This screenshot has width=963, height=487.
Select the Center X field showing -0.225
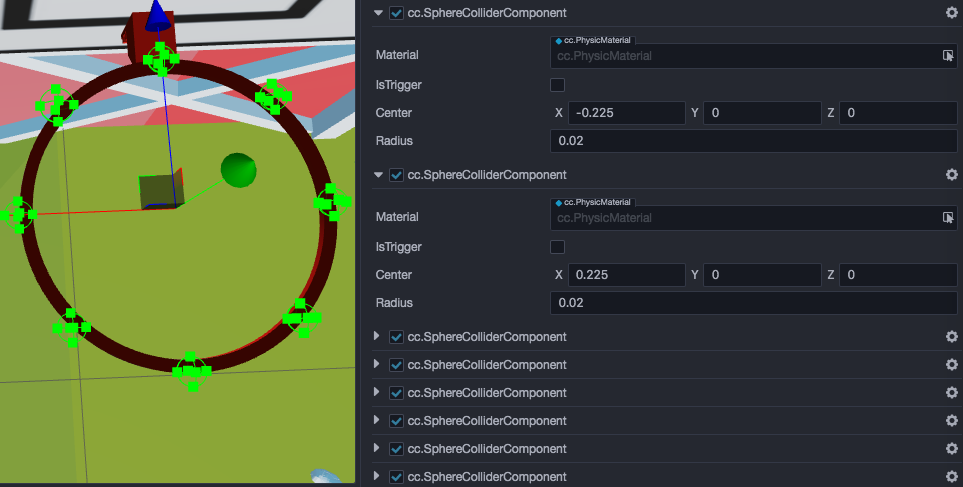(626, 113)
